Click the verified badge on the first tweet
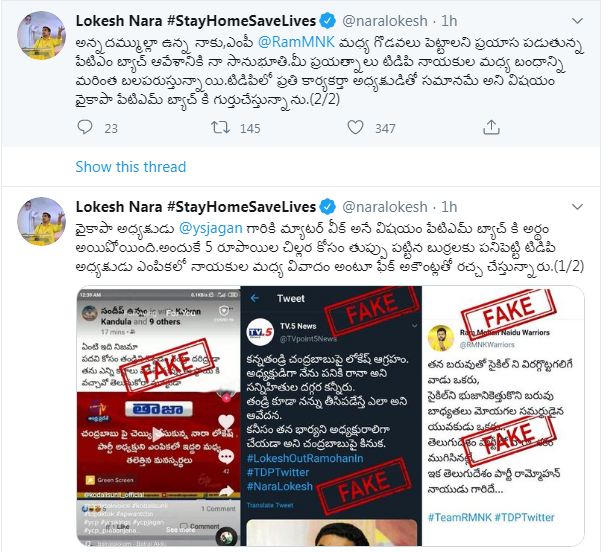 pos(328,21)
